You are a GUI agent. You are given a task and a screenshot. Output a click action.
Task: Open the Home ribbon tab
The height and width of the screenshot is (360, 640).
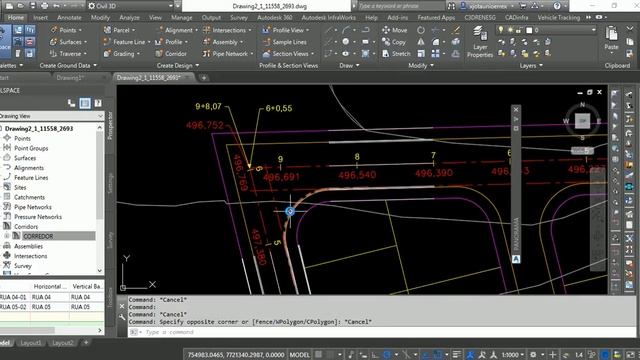pos(16,18)
